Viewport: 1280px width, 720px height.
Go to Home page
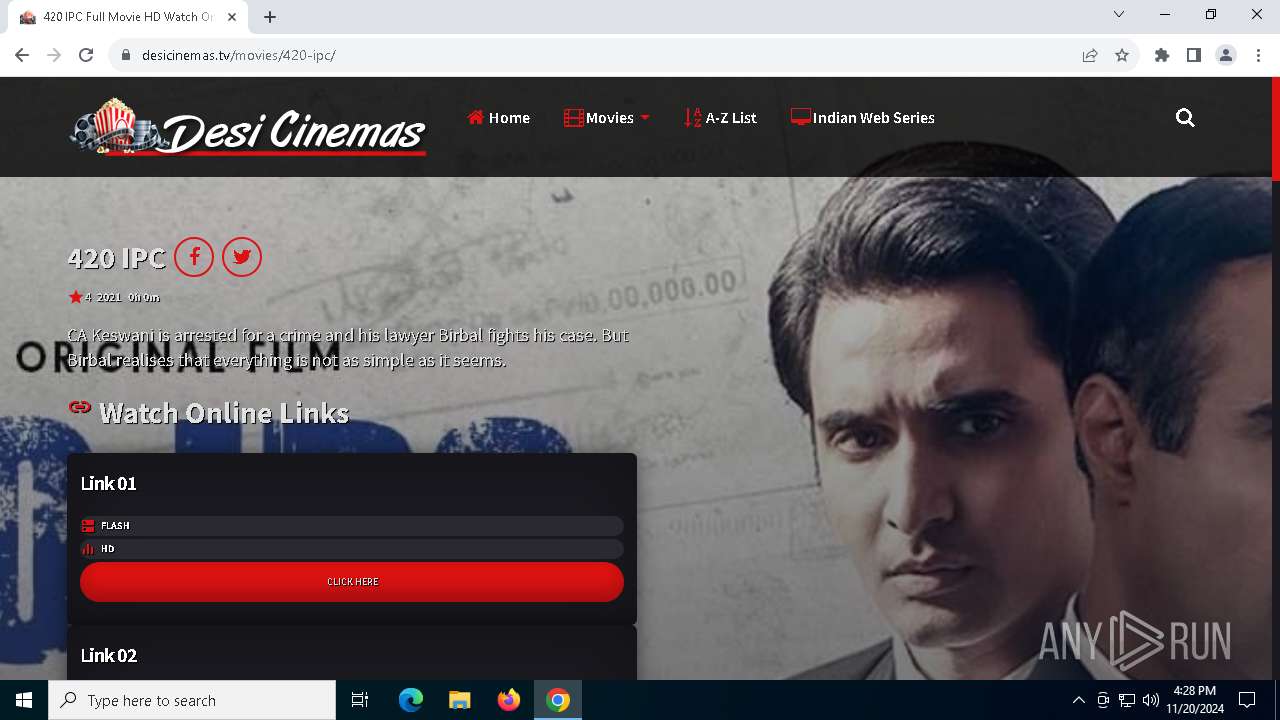pyautogui.click(x=499, y=118)
